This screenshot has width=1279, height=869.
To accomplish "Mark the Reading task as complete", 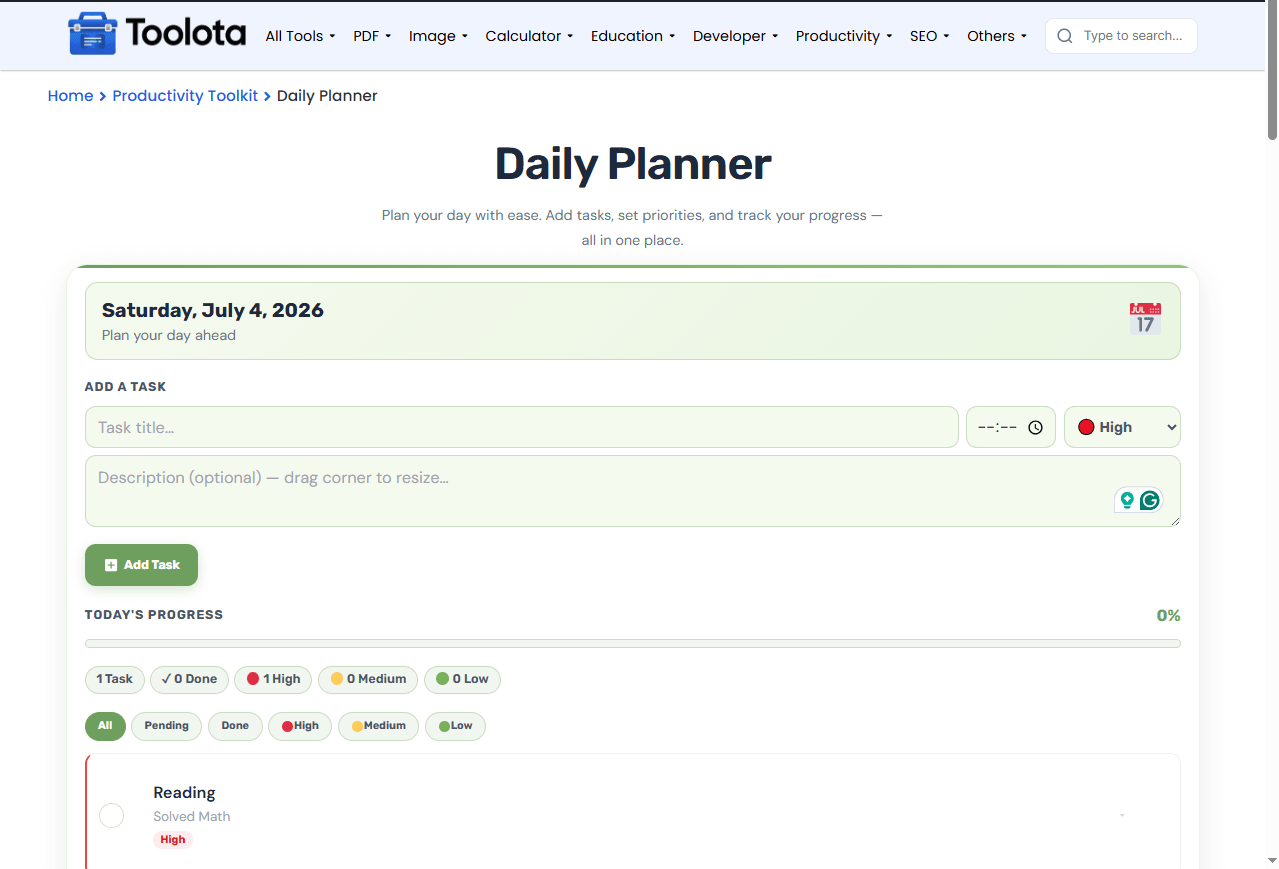I will point(112,816).
